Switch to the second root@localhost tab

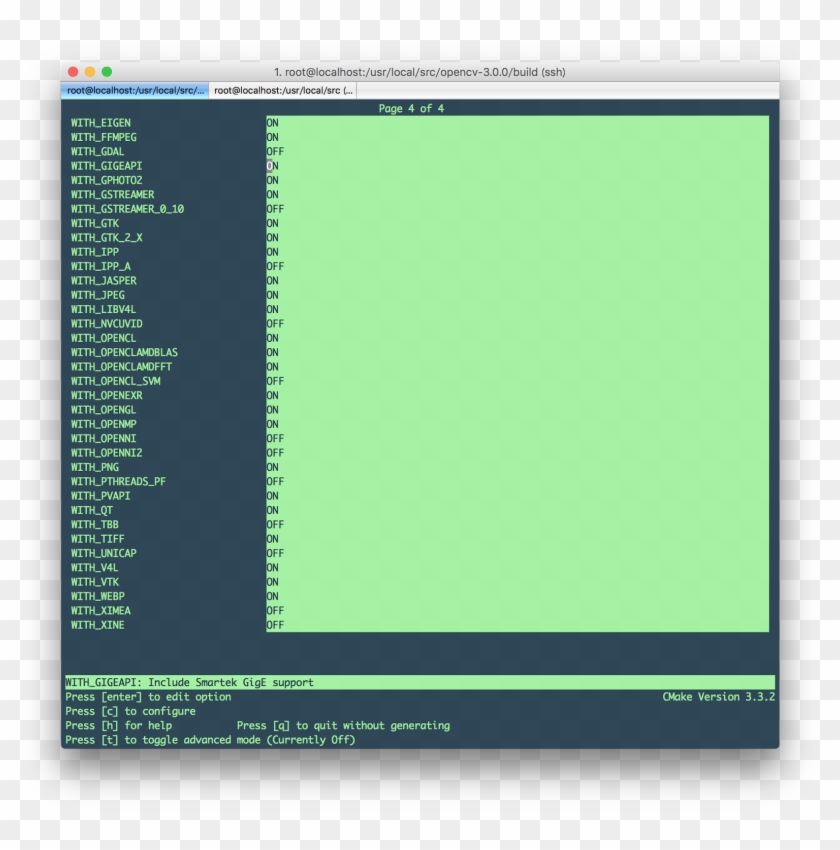[283, 91]
